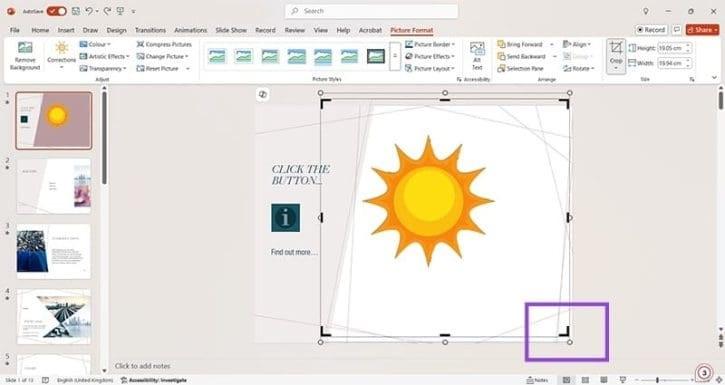Click the Record button at top right
Screen dimensions: 725x385
651,30
